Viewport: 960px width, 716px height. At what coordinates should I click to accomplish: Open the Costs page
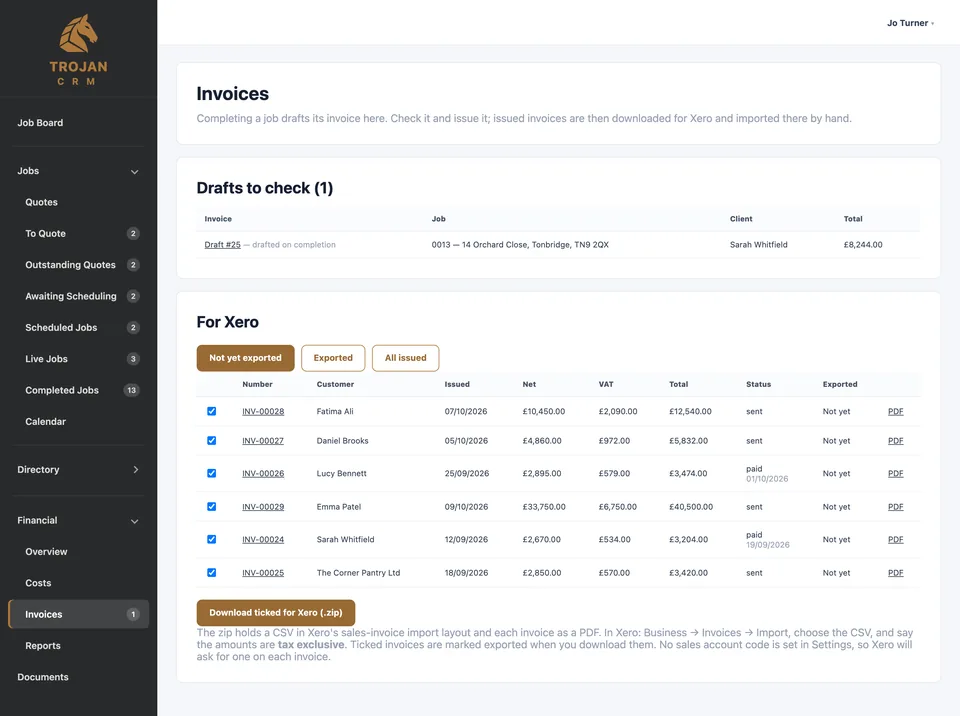(38, 583)
